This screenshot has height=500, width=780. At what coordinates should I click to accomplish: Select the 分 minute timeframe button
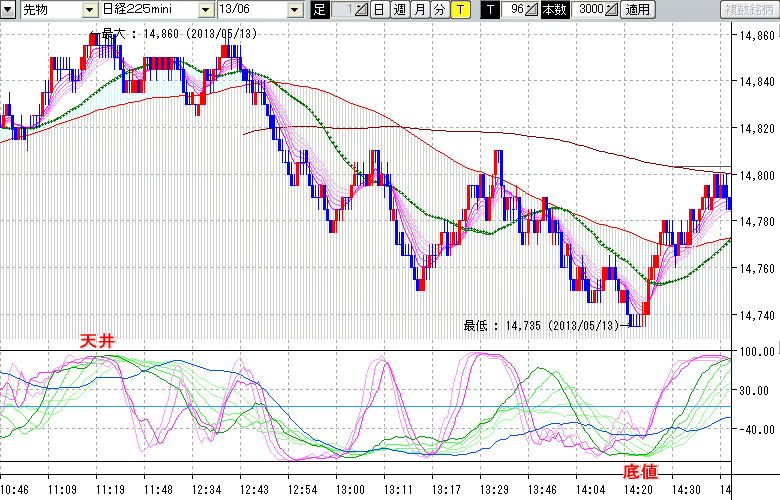(x=438, y=10)
